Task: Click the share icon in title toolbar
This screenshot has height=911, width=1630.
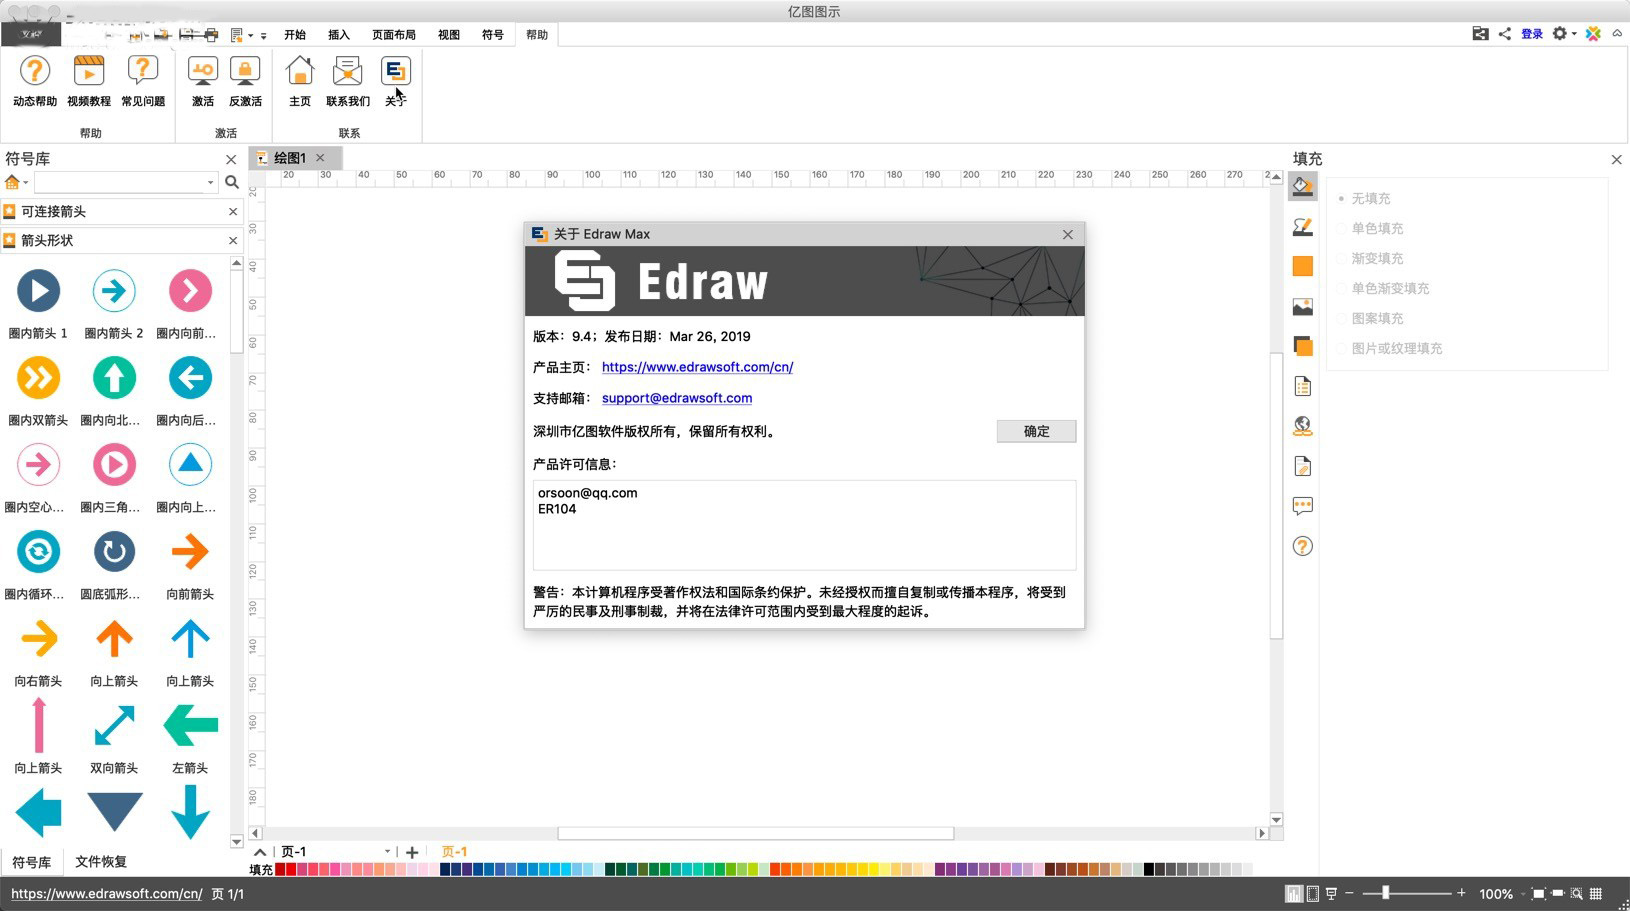Action: click(x=1504, y=34)
